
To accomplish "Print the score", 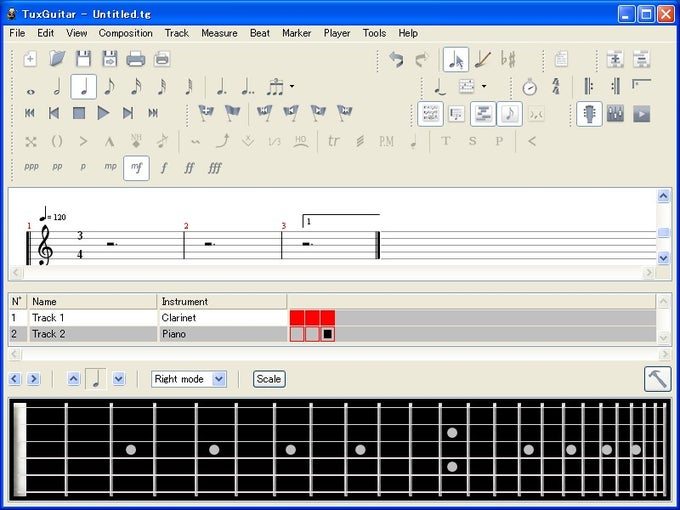I will coord(136,59).
